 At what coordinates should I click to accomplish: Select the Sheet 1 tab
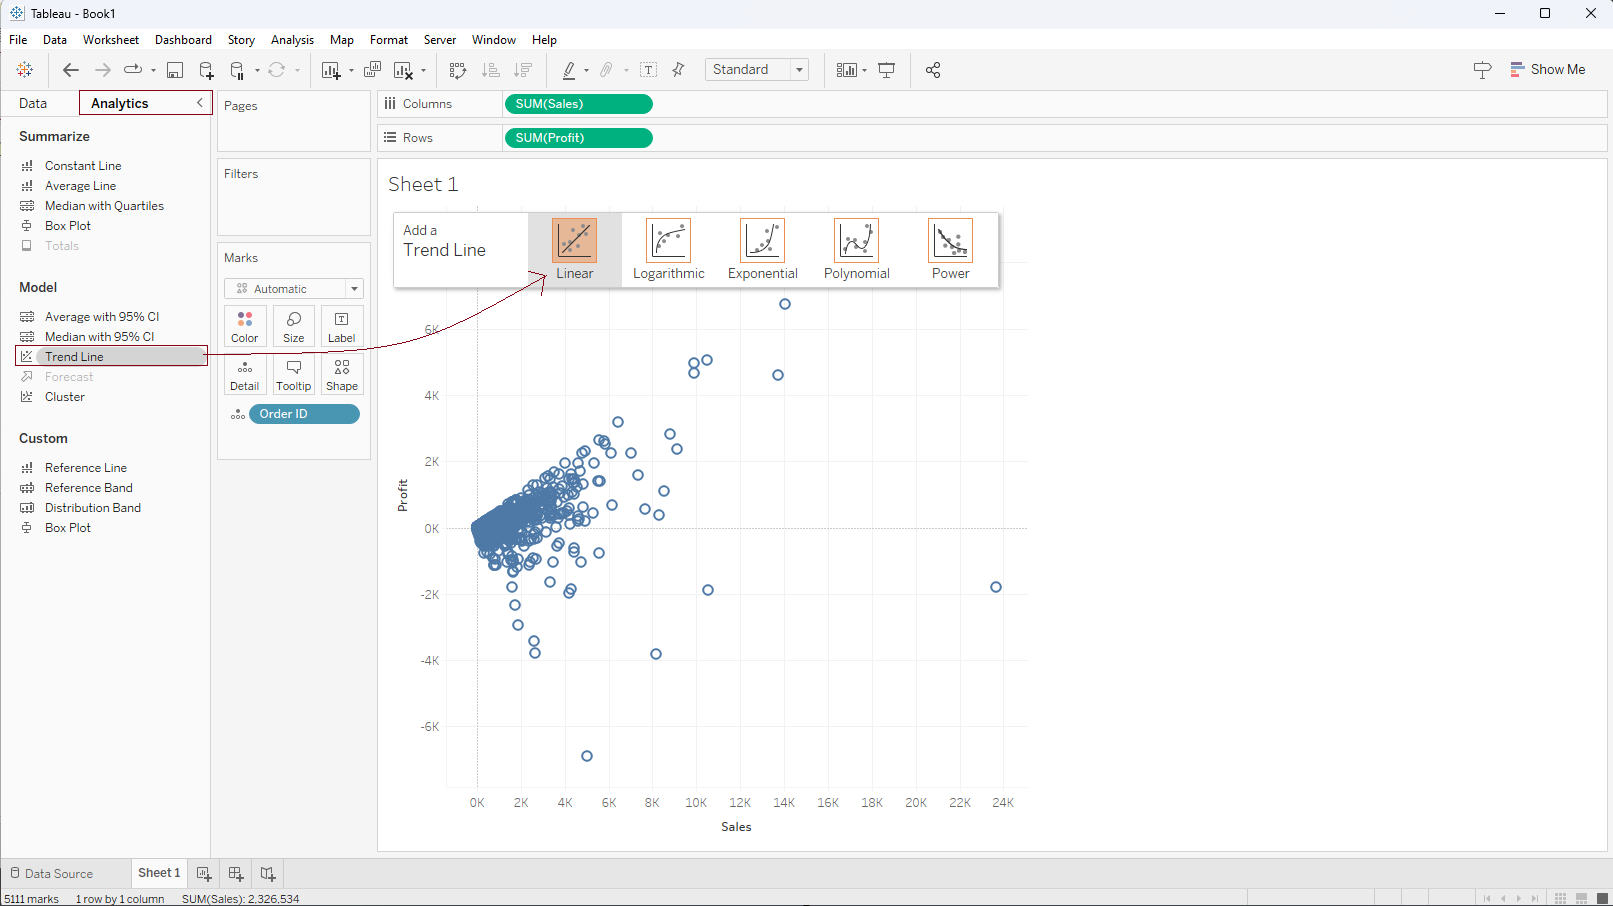point(159,873)
